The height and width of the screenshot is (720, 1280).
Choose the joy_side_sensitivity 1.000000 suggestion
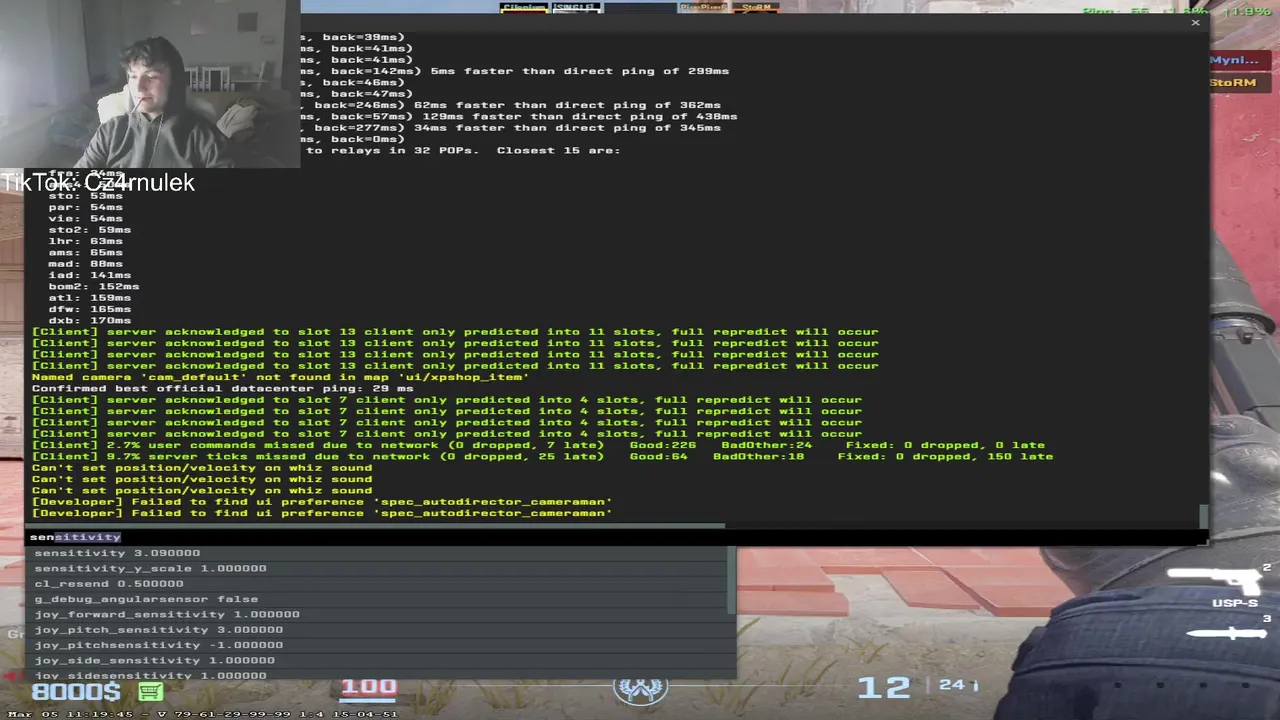(x=154, y=660)
